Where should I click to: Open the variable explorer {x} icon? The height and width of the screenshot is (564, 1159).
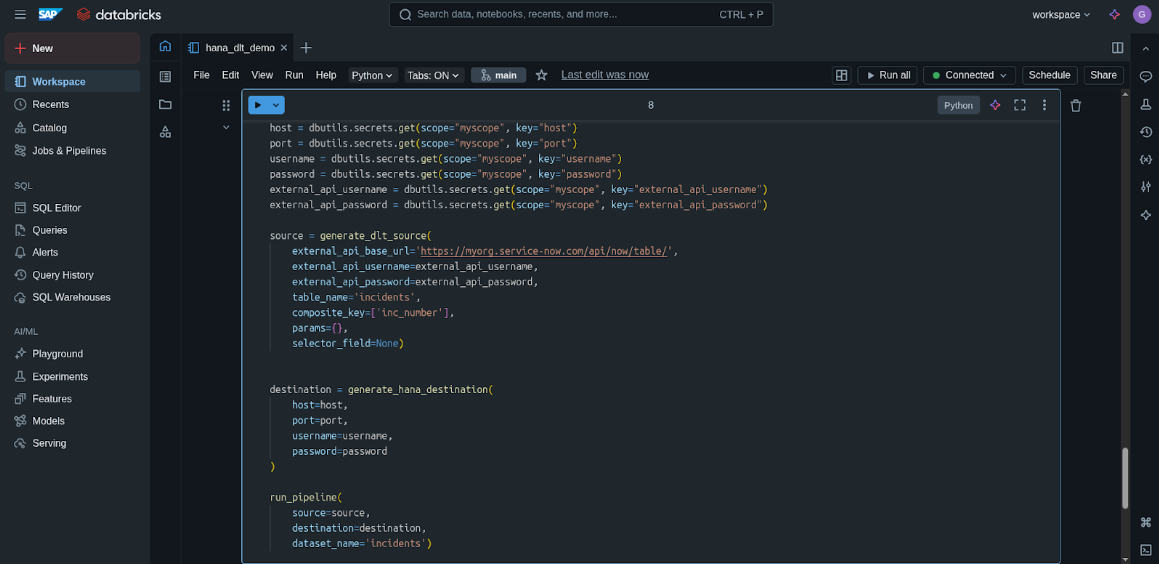coord(1146,160)
